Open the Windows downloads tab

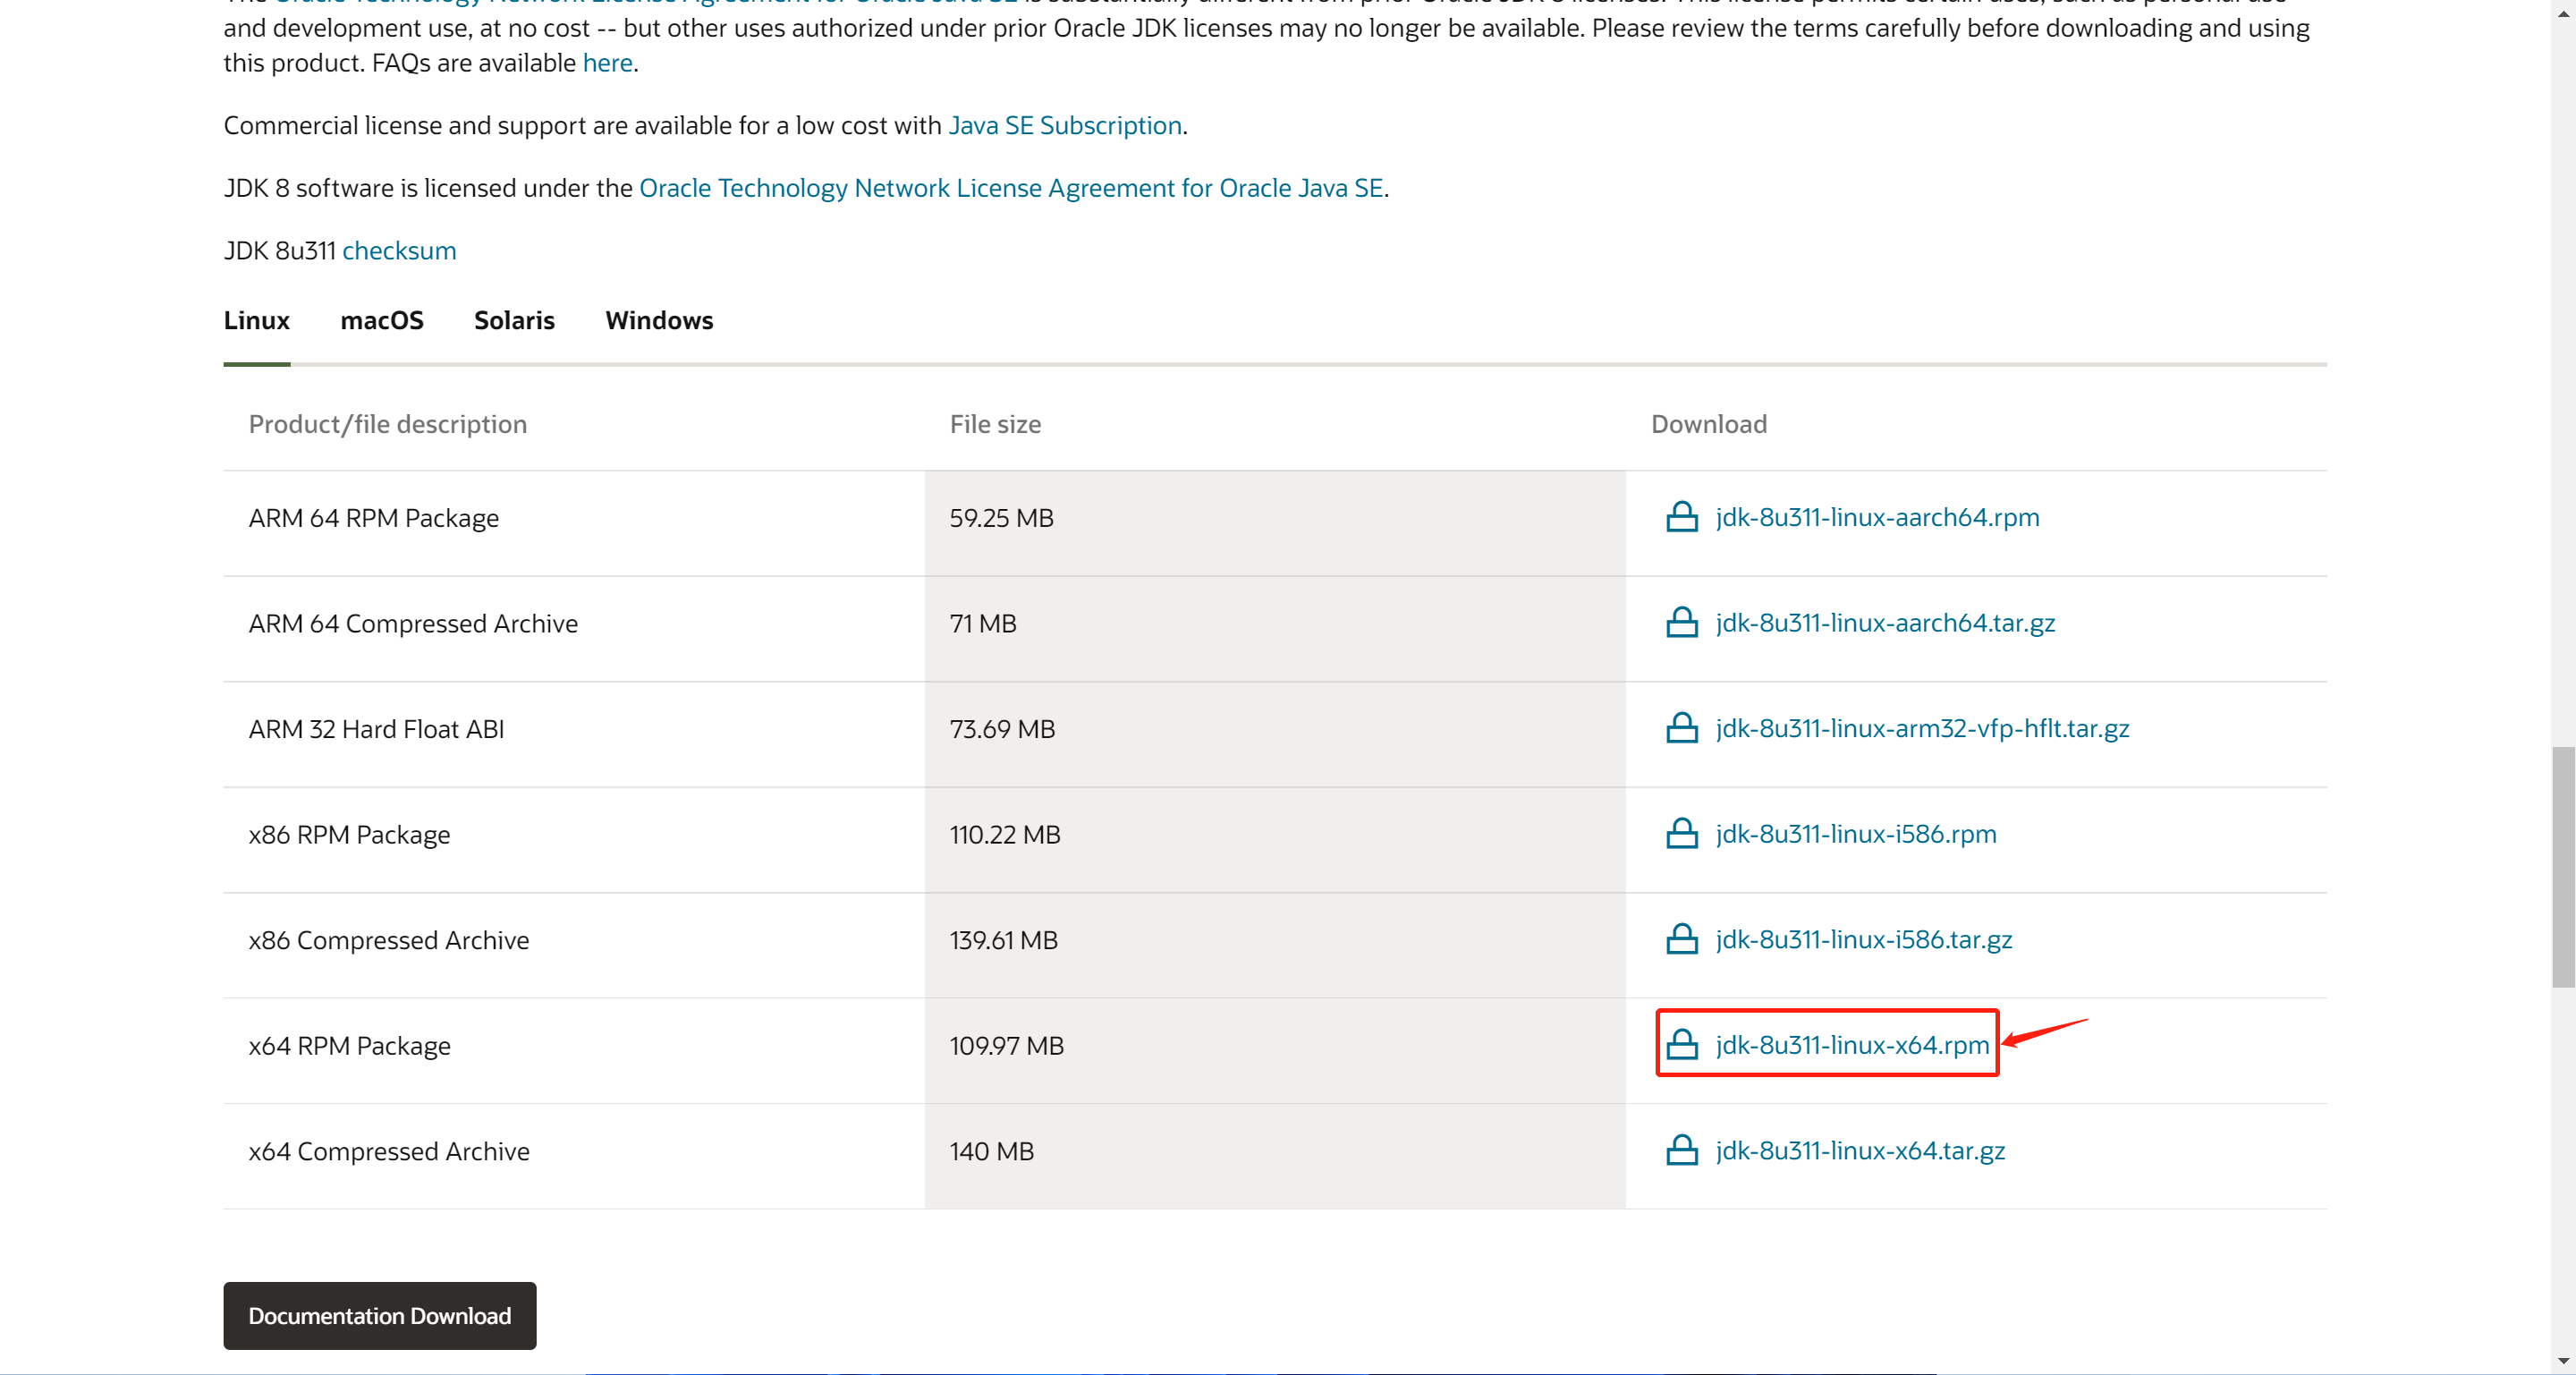[x=659, y=320]
